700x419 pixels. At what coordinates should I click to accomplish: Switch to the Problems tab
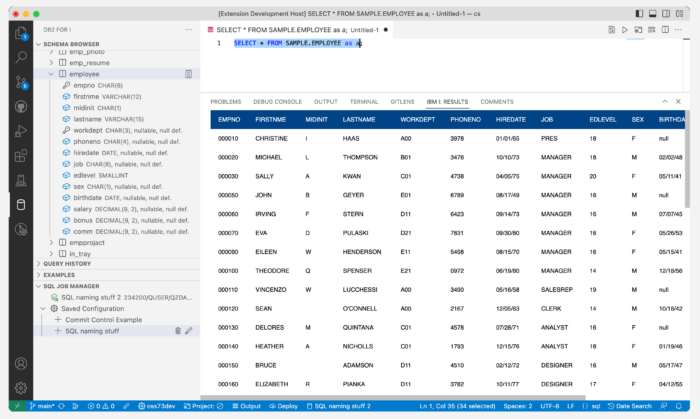pos(225,102)
